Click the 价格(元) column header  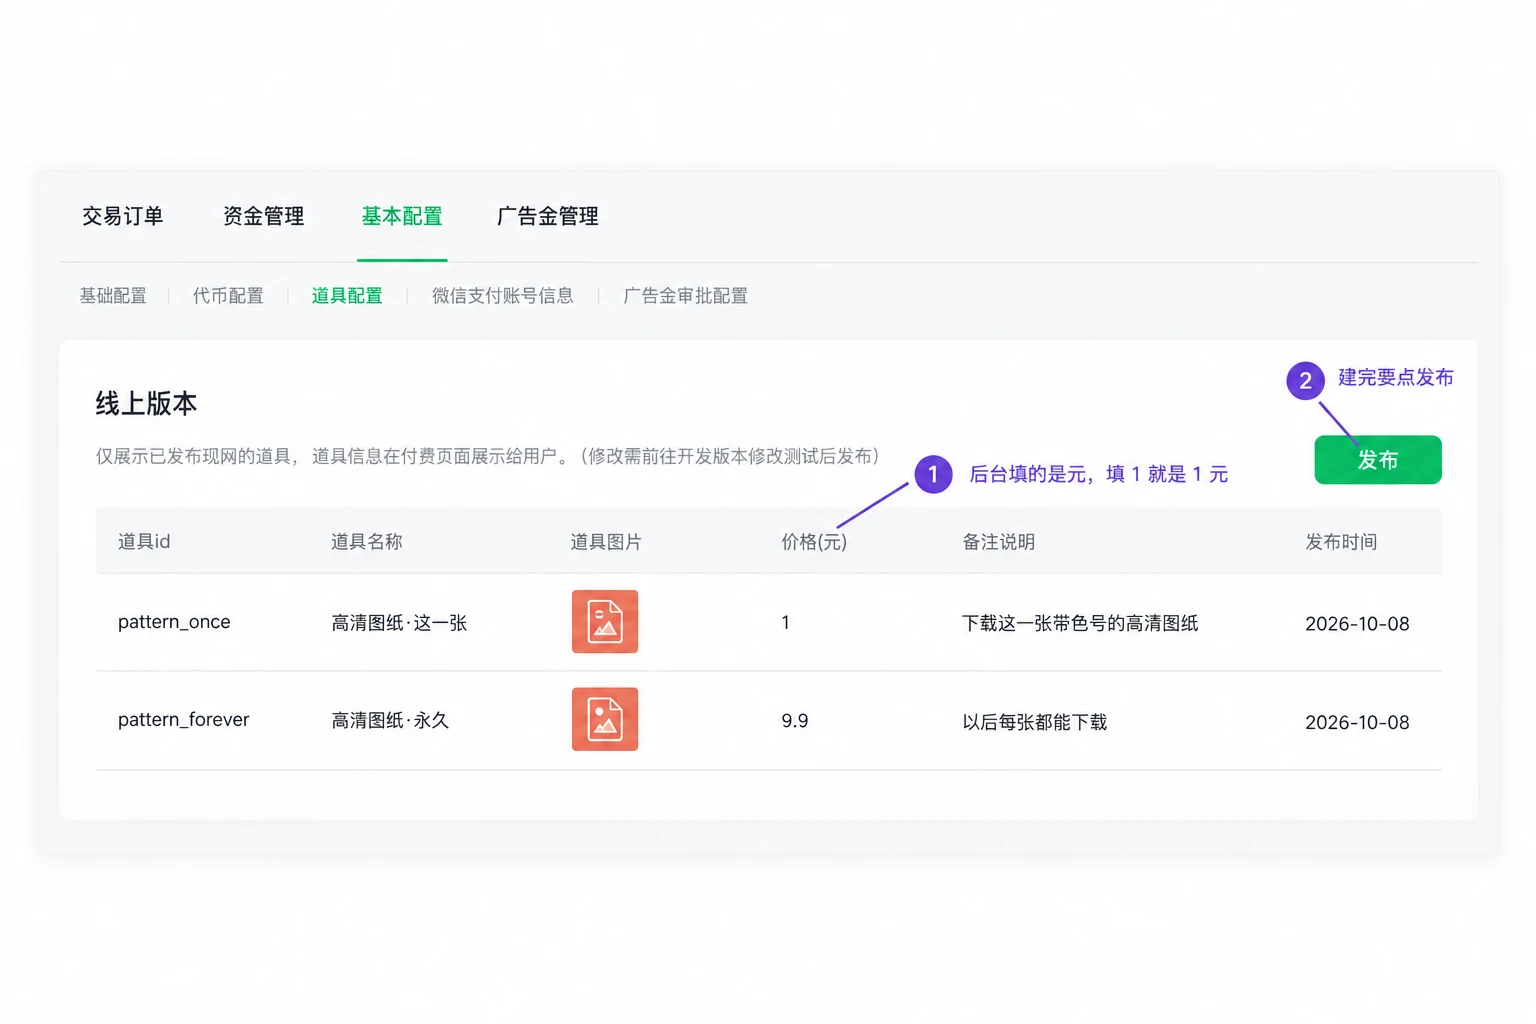click(814, 542)
